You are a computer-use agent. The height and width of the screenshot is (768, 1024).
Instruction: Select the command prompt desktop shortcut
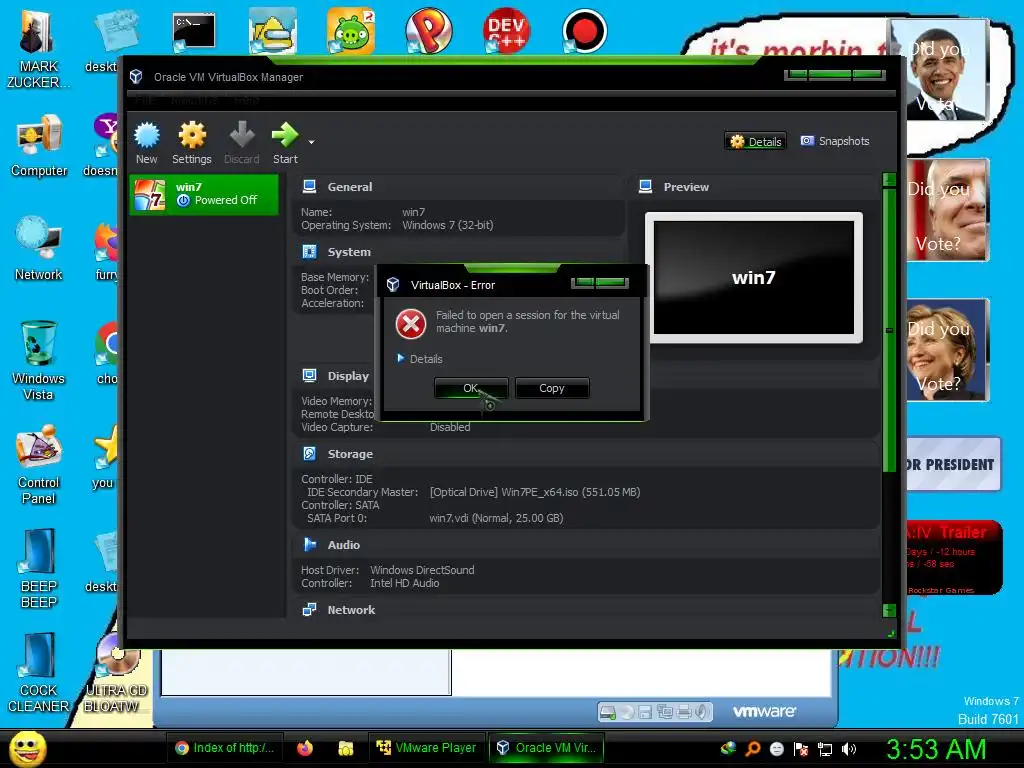[194, 31]
